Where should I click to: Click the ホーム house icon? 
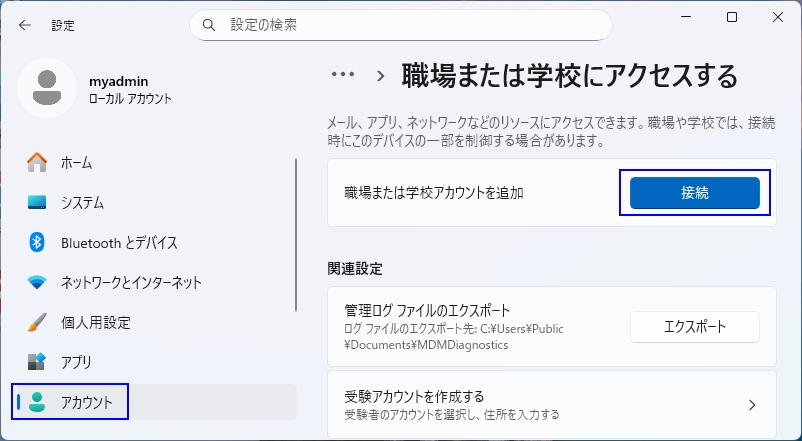point(37,162)
